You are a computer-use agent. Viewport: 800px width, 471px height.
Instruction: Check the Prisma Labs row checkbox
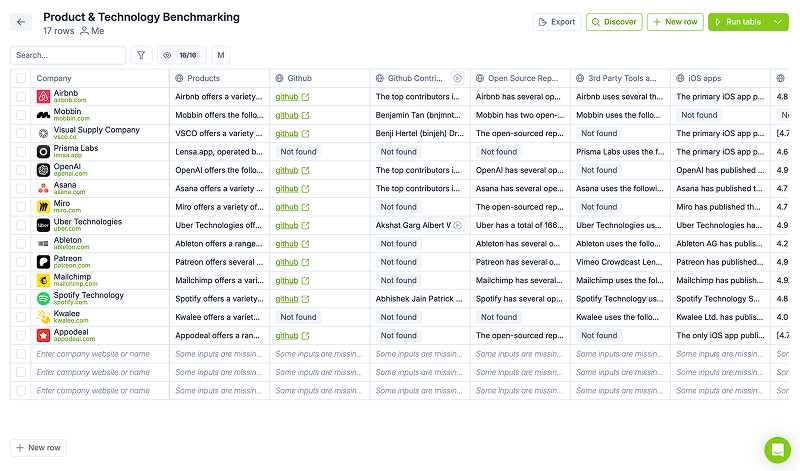tap(21, 152)
